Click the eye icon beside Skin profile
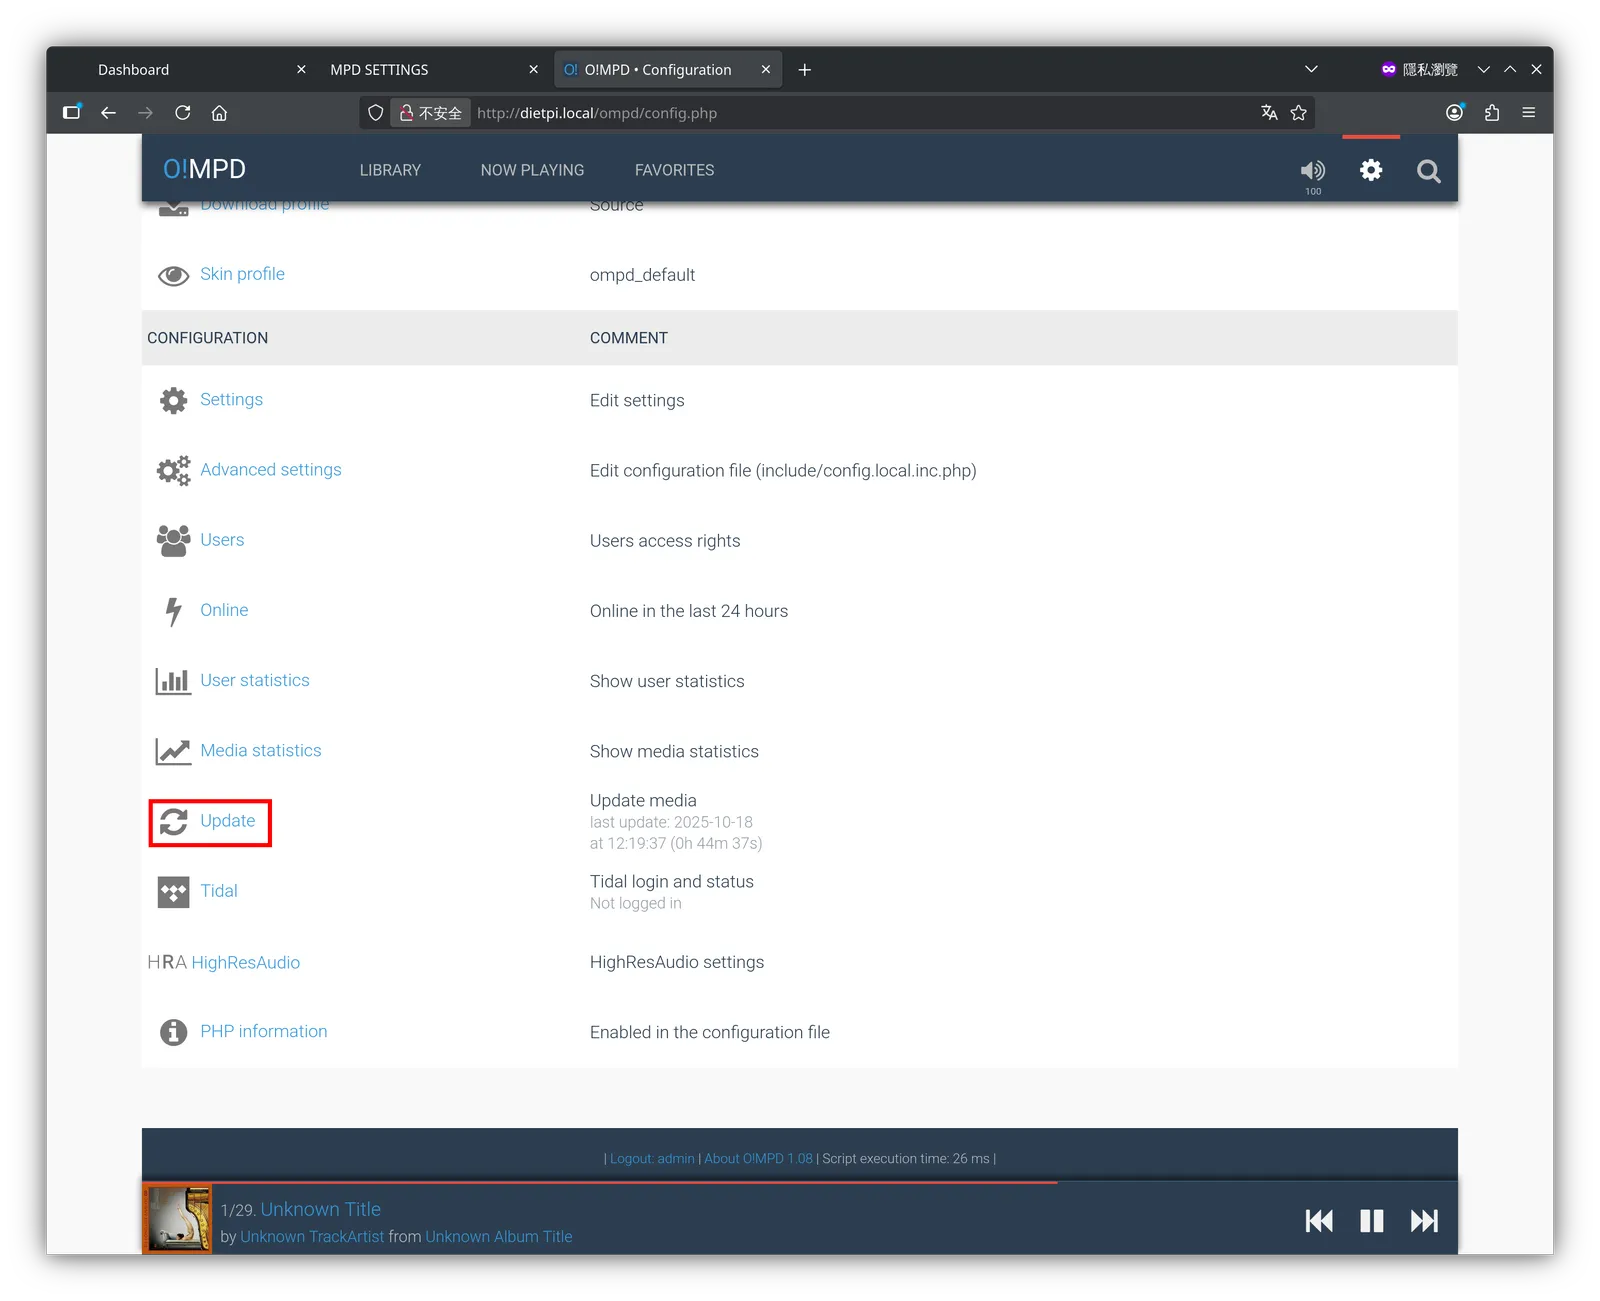Viewport: 1600px width, 1301px height. pyautogui.click(x=173, y=276)
